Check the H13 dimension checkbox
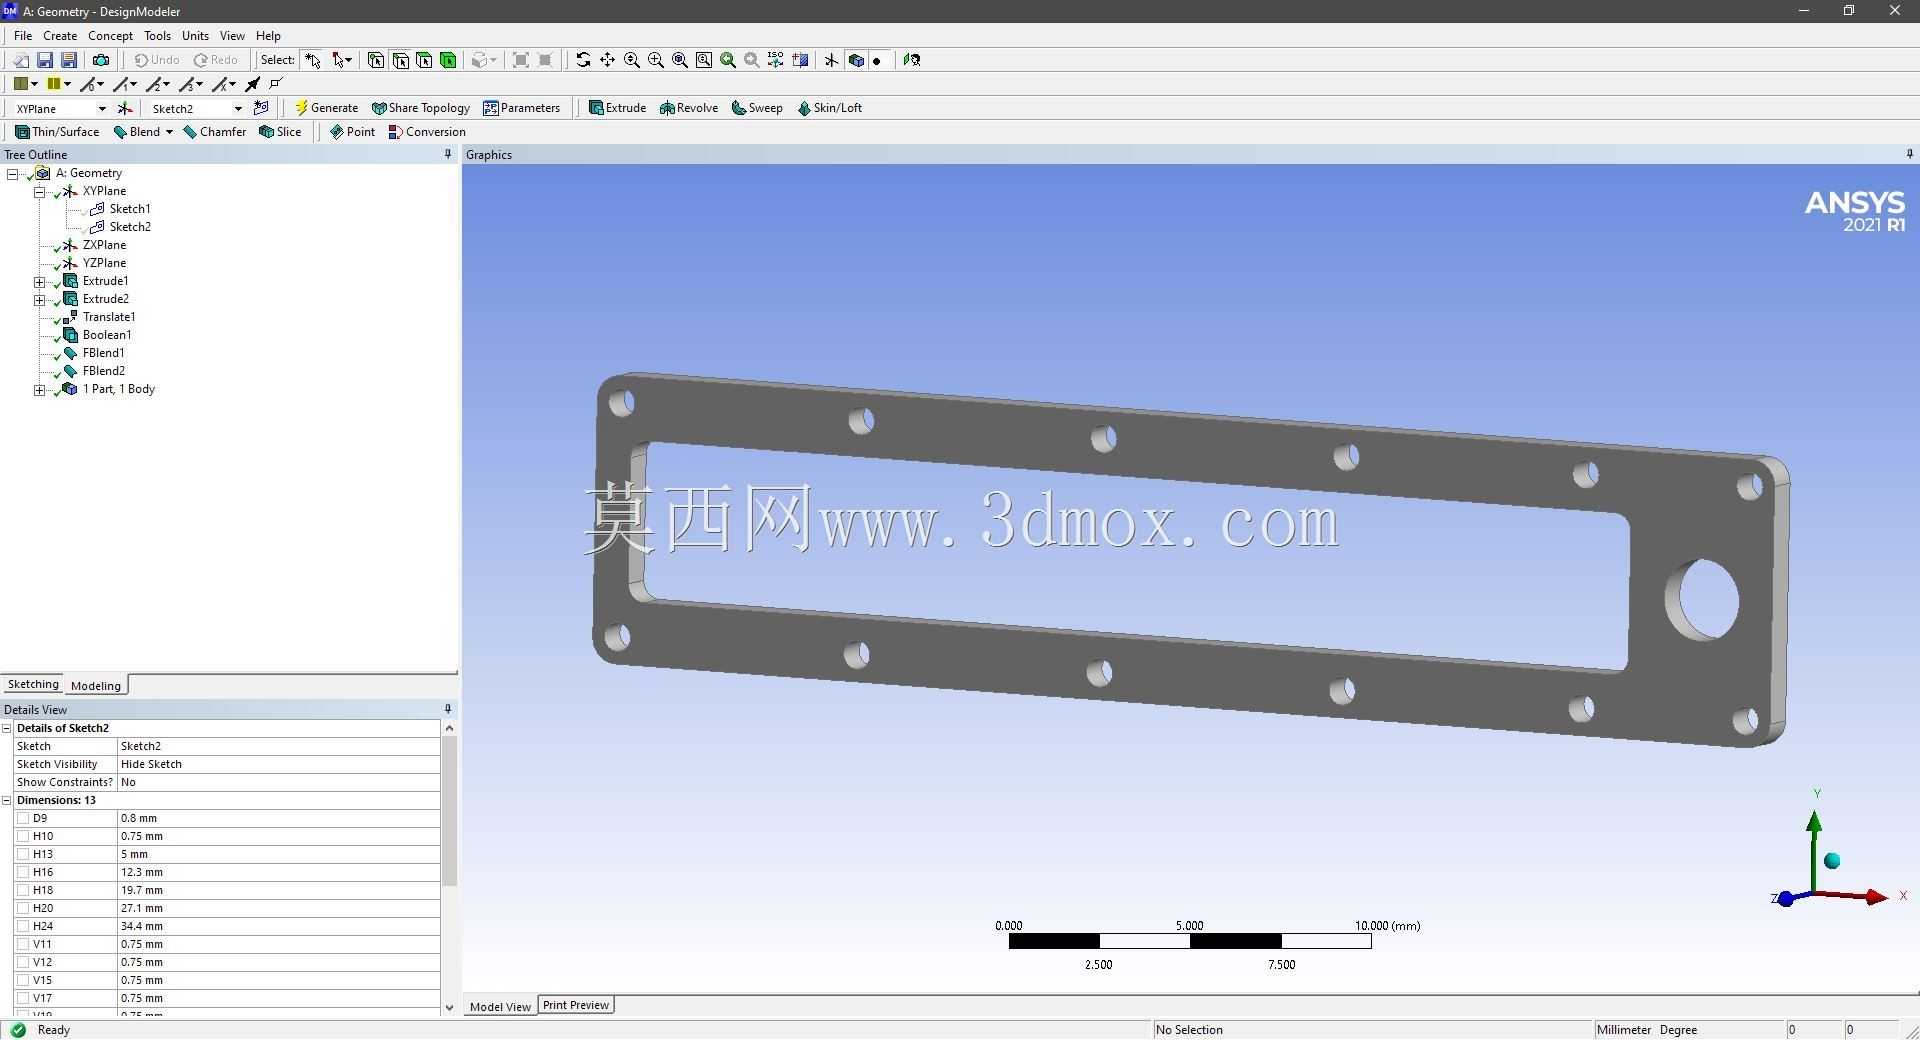The height and width of the screenshot is (1040, 1920). click(x=23, y=854)
